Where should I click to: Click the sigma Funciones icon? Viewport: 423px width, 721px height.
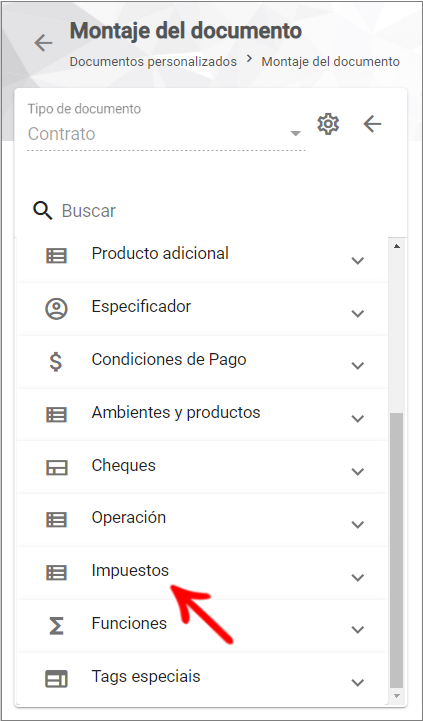point(56,626)
